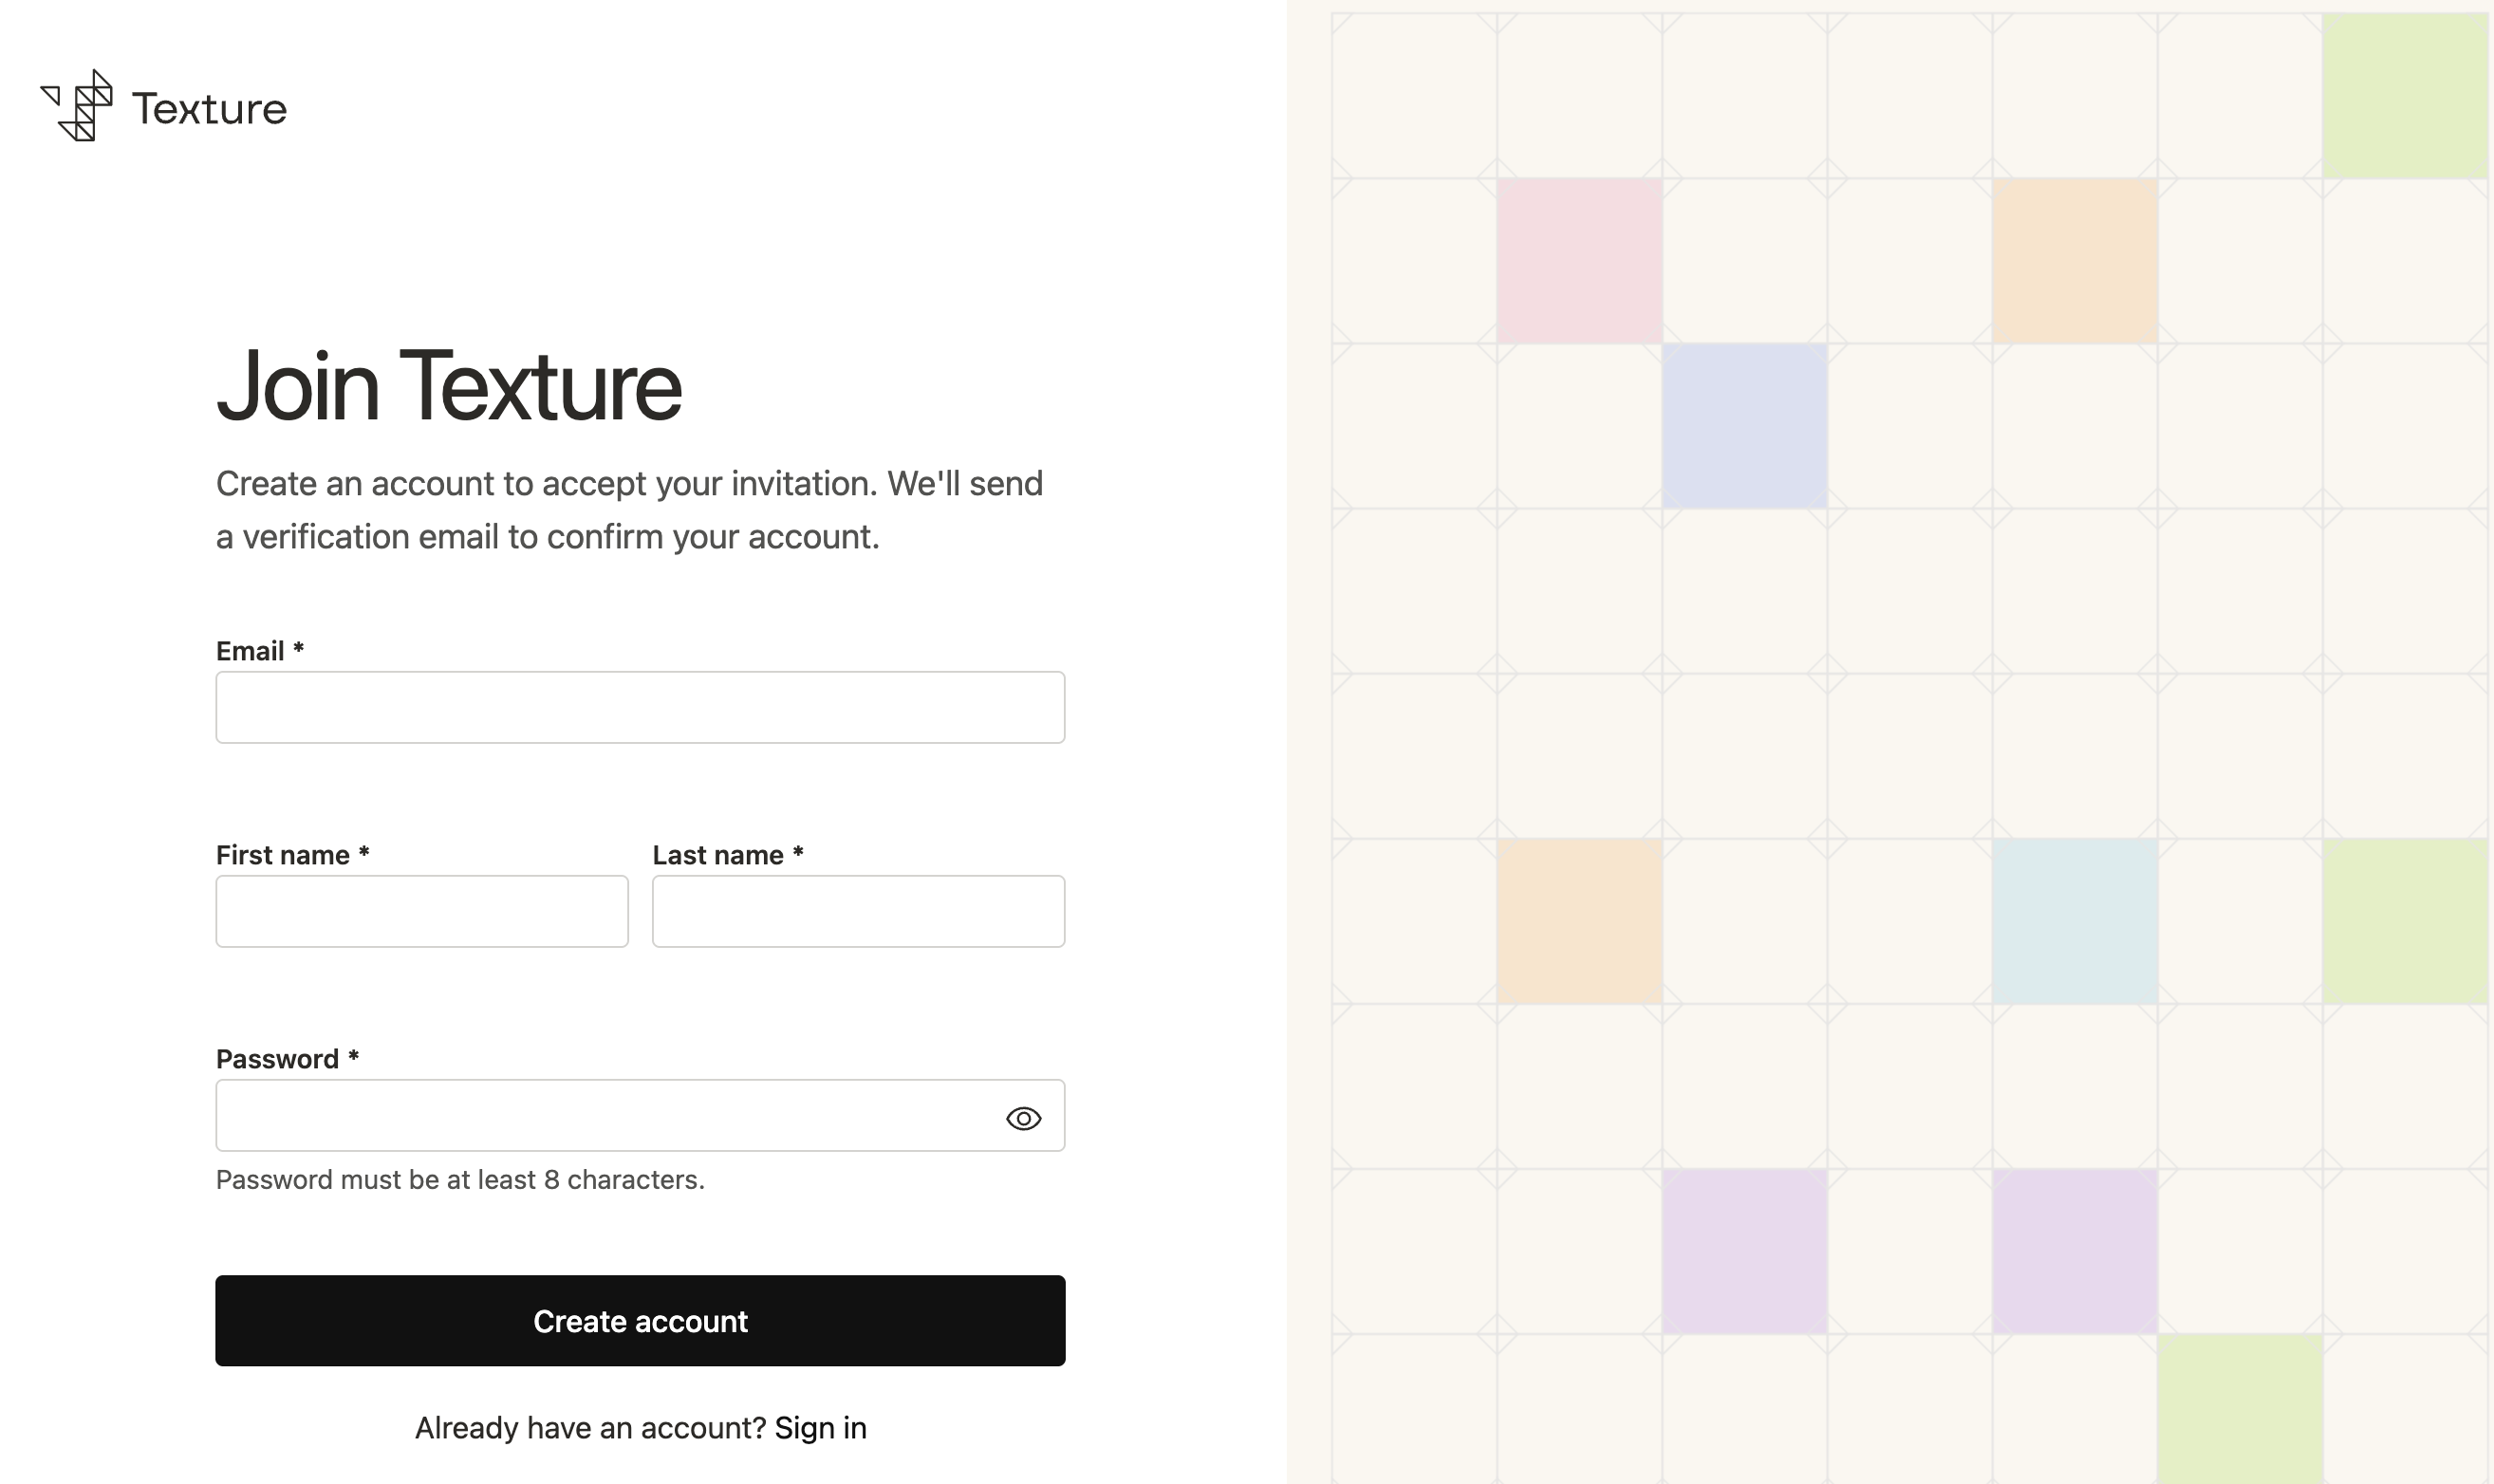Viewport: 2494px width, 1484px height.
Task: Select the periwinkle blue square in grid
Action: [1745, 426]
